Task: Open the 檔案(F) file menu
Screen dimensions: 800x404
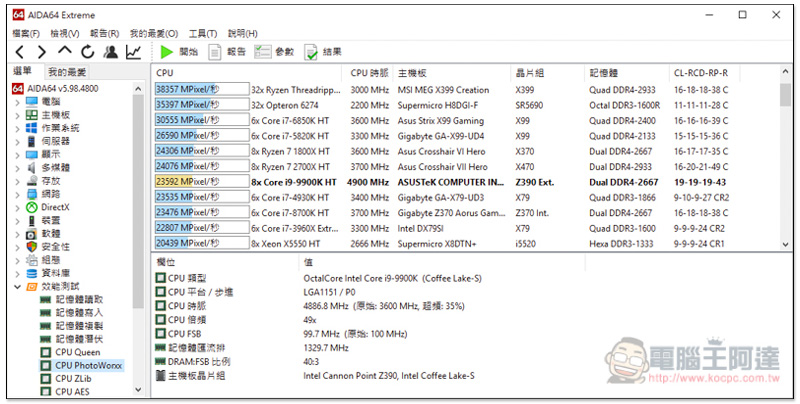Action: point(26,33)
